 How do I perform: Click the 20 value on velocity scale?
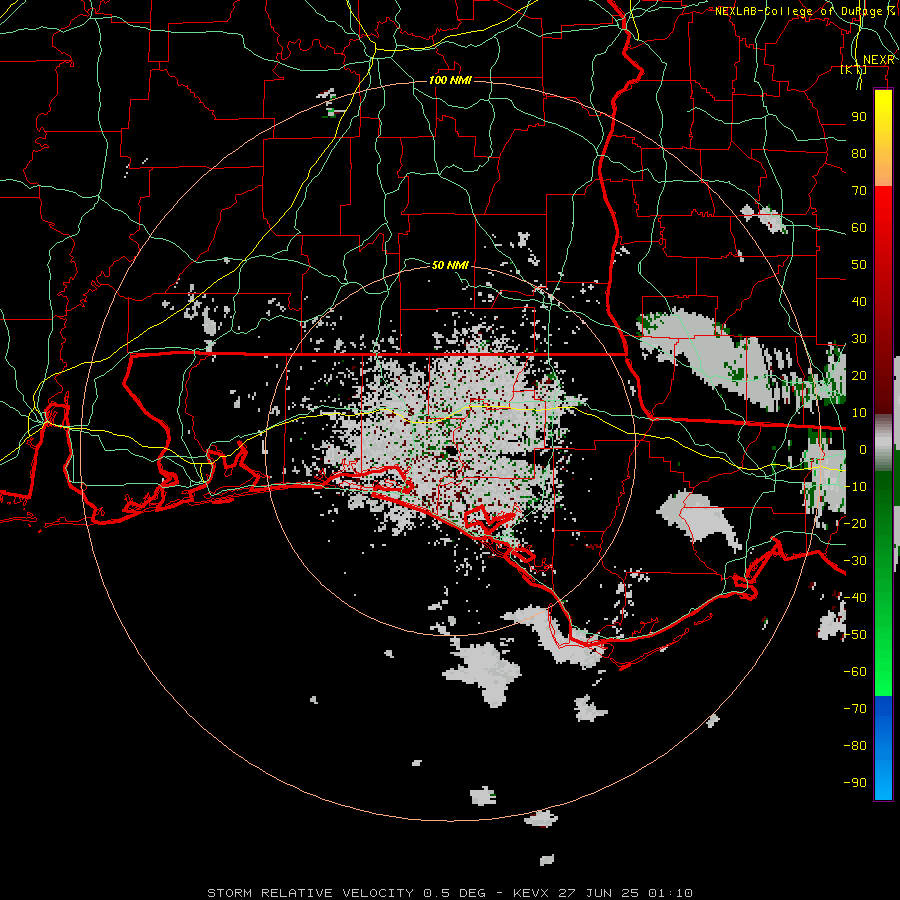859,375
